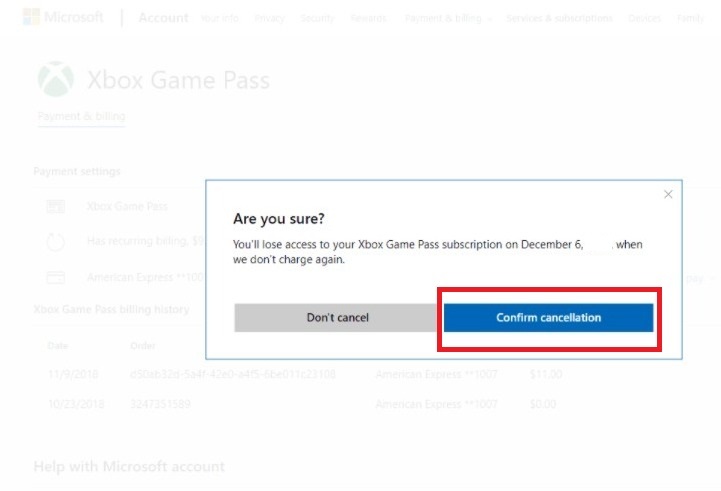Image resolution: width=721 pixels, height=491 pixels.
Task: Select the Rewards navigation item
Action: (368, 19)
